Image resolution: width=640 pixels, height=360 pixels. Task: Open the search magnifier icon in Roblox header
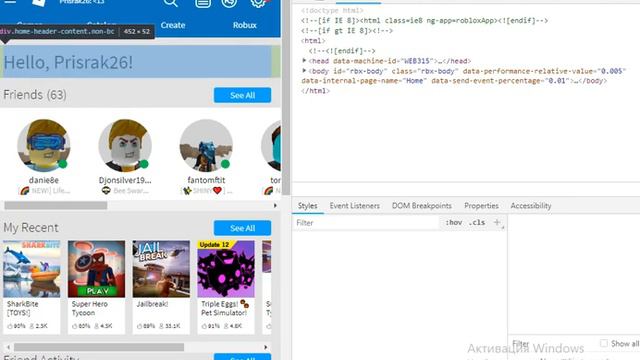(170, 3)
